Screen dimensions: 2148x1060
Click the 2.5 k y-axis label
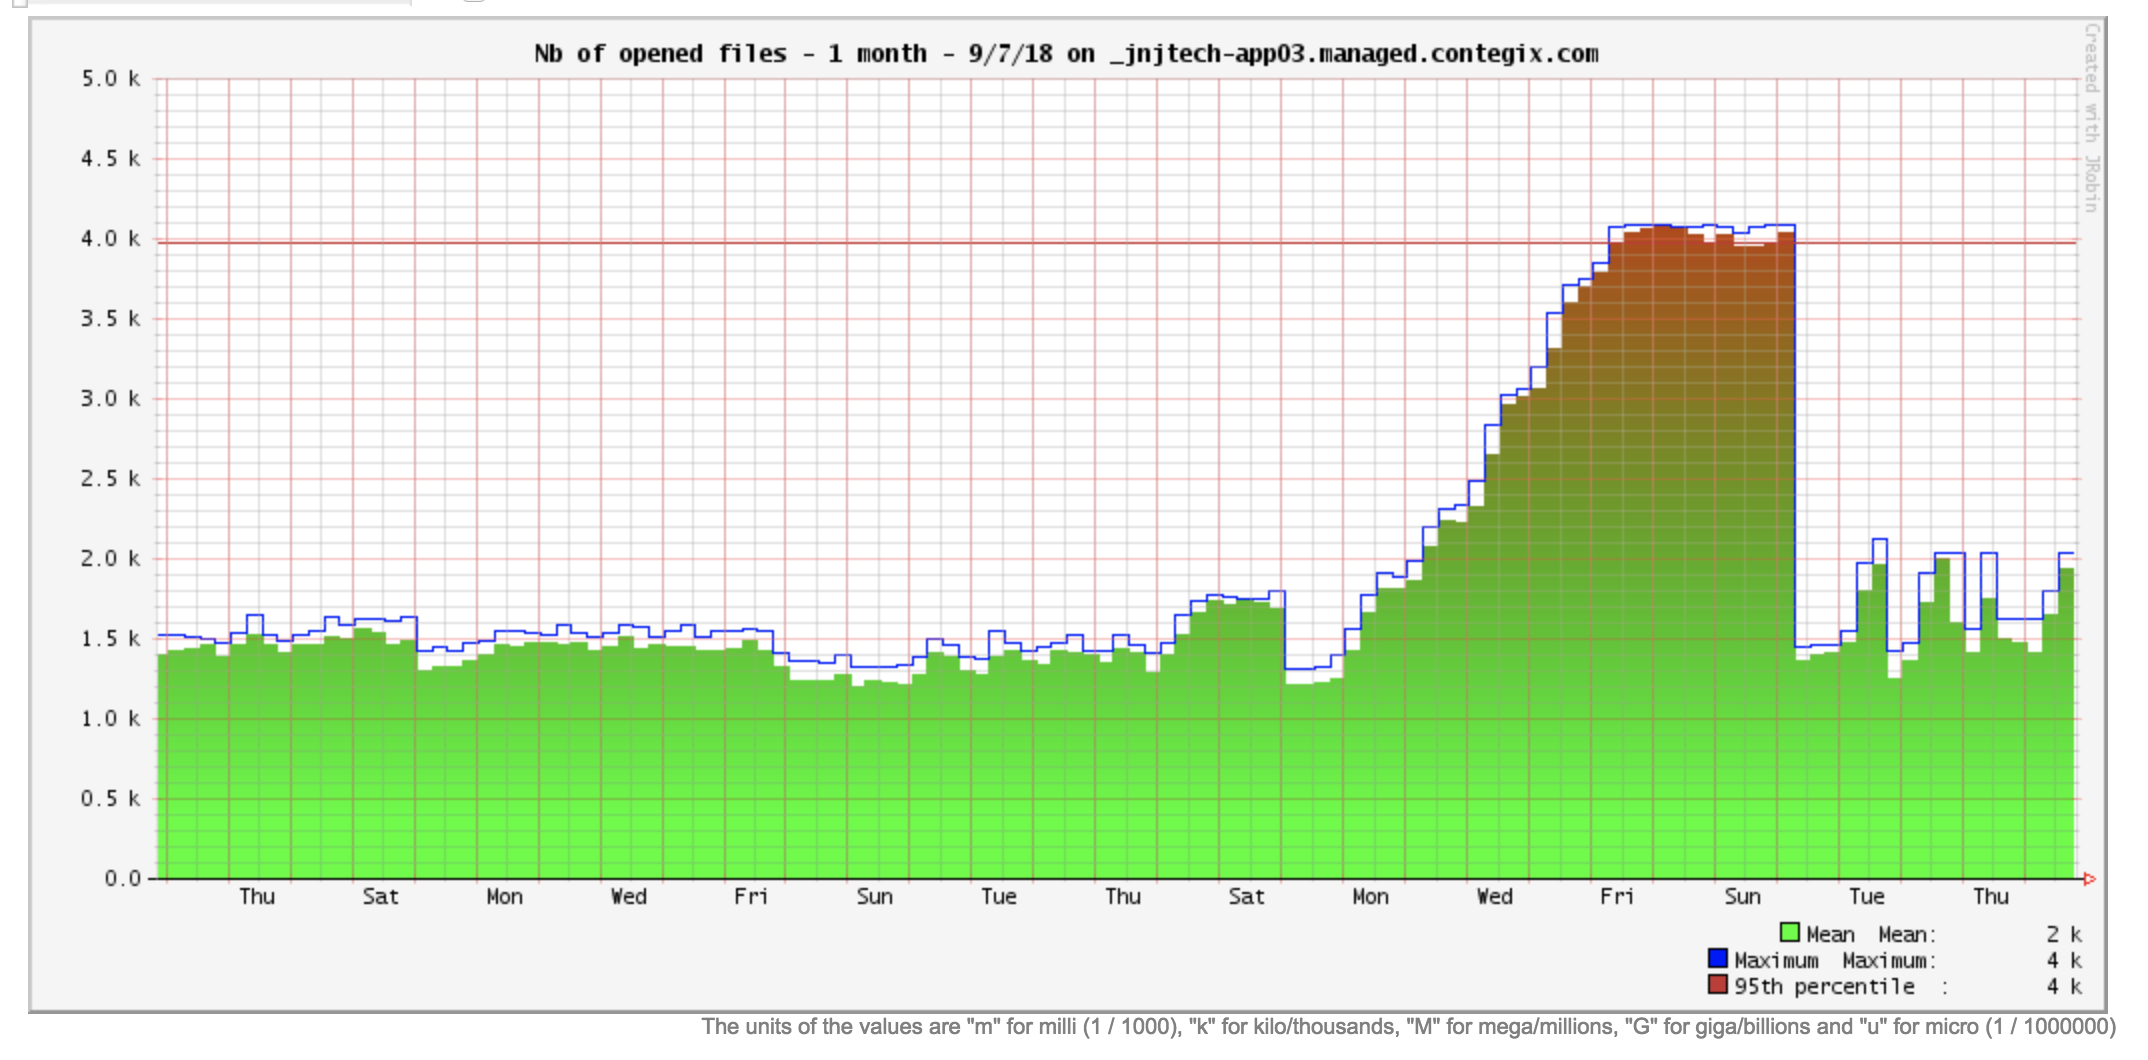(x=110, y=479)
